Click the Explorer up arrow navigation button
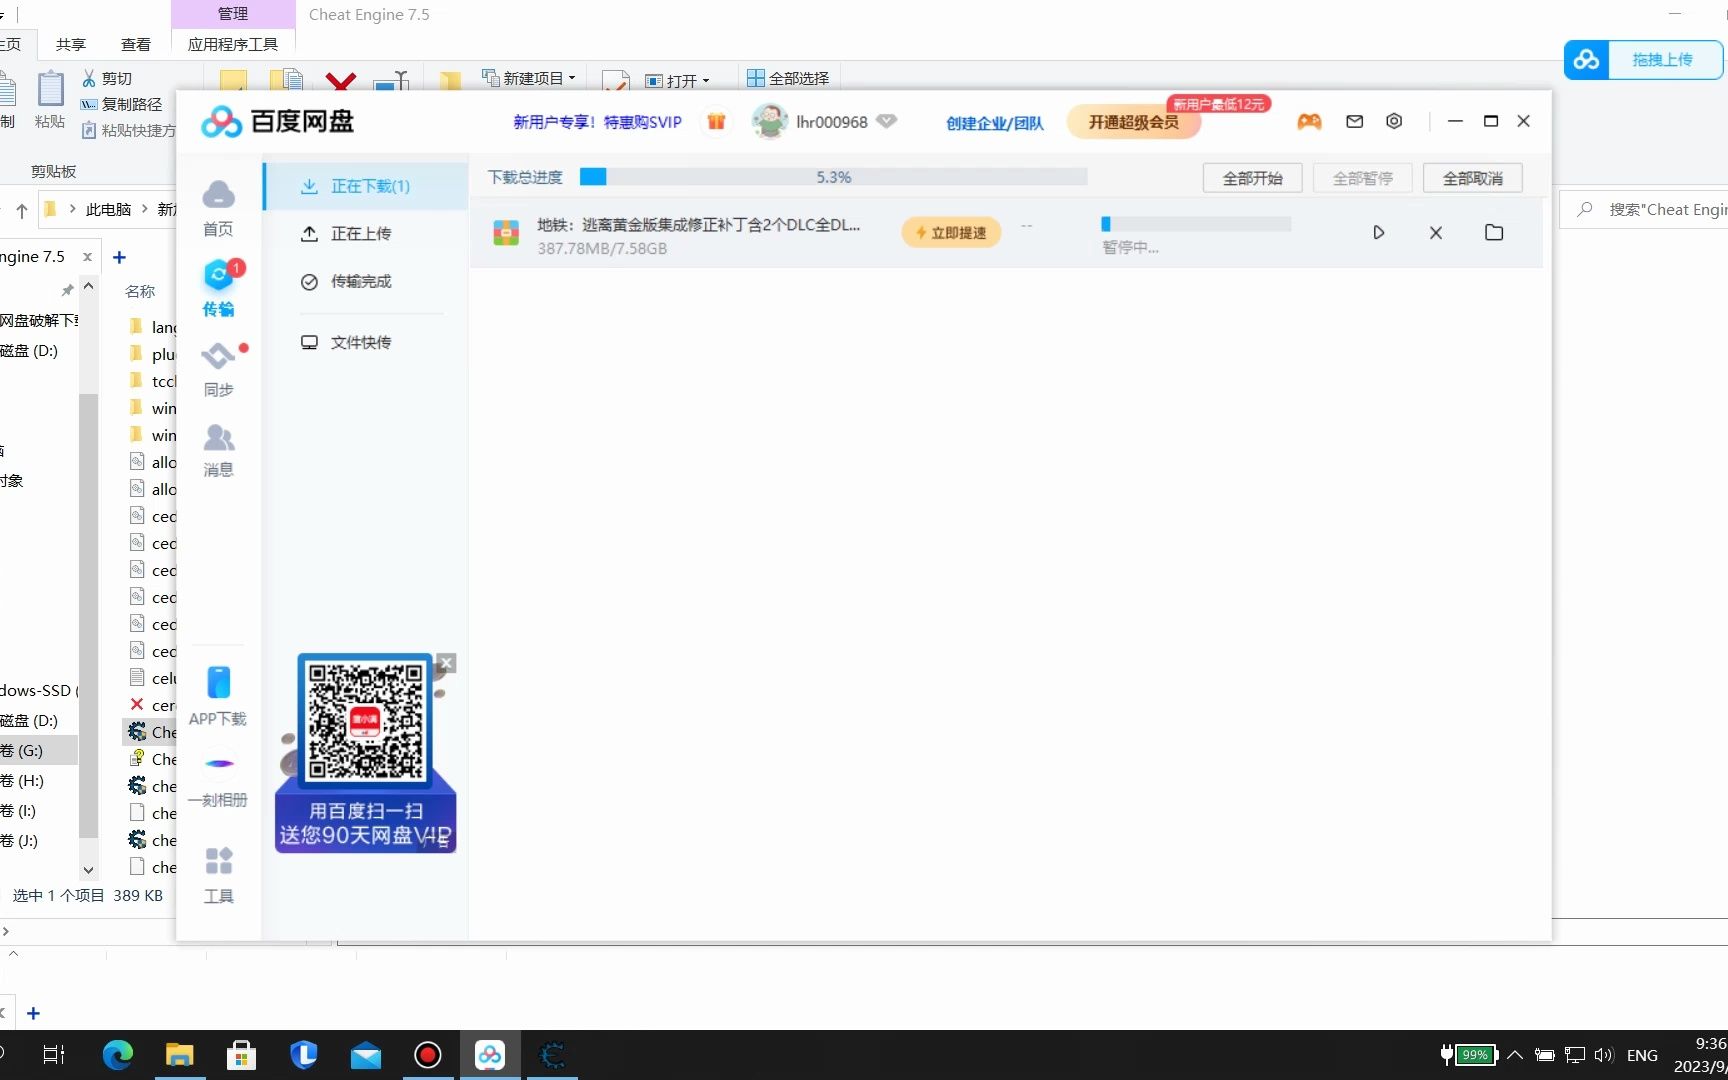This screenshot has height=1080, width=1728. [x=22, y=210]
